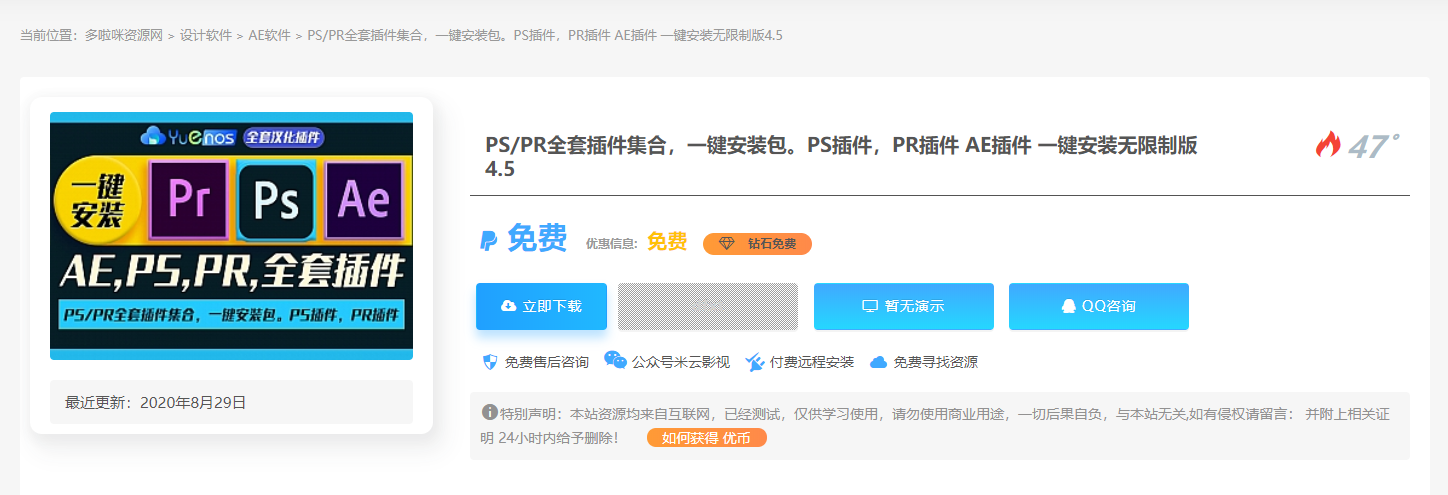This screenshot has width=1448, height=495.
Task: Open QQ咨询 consultation button
Action: click(1098, 306)
